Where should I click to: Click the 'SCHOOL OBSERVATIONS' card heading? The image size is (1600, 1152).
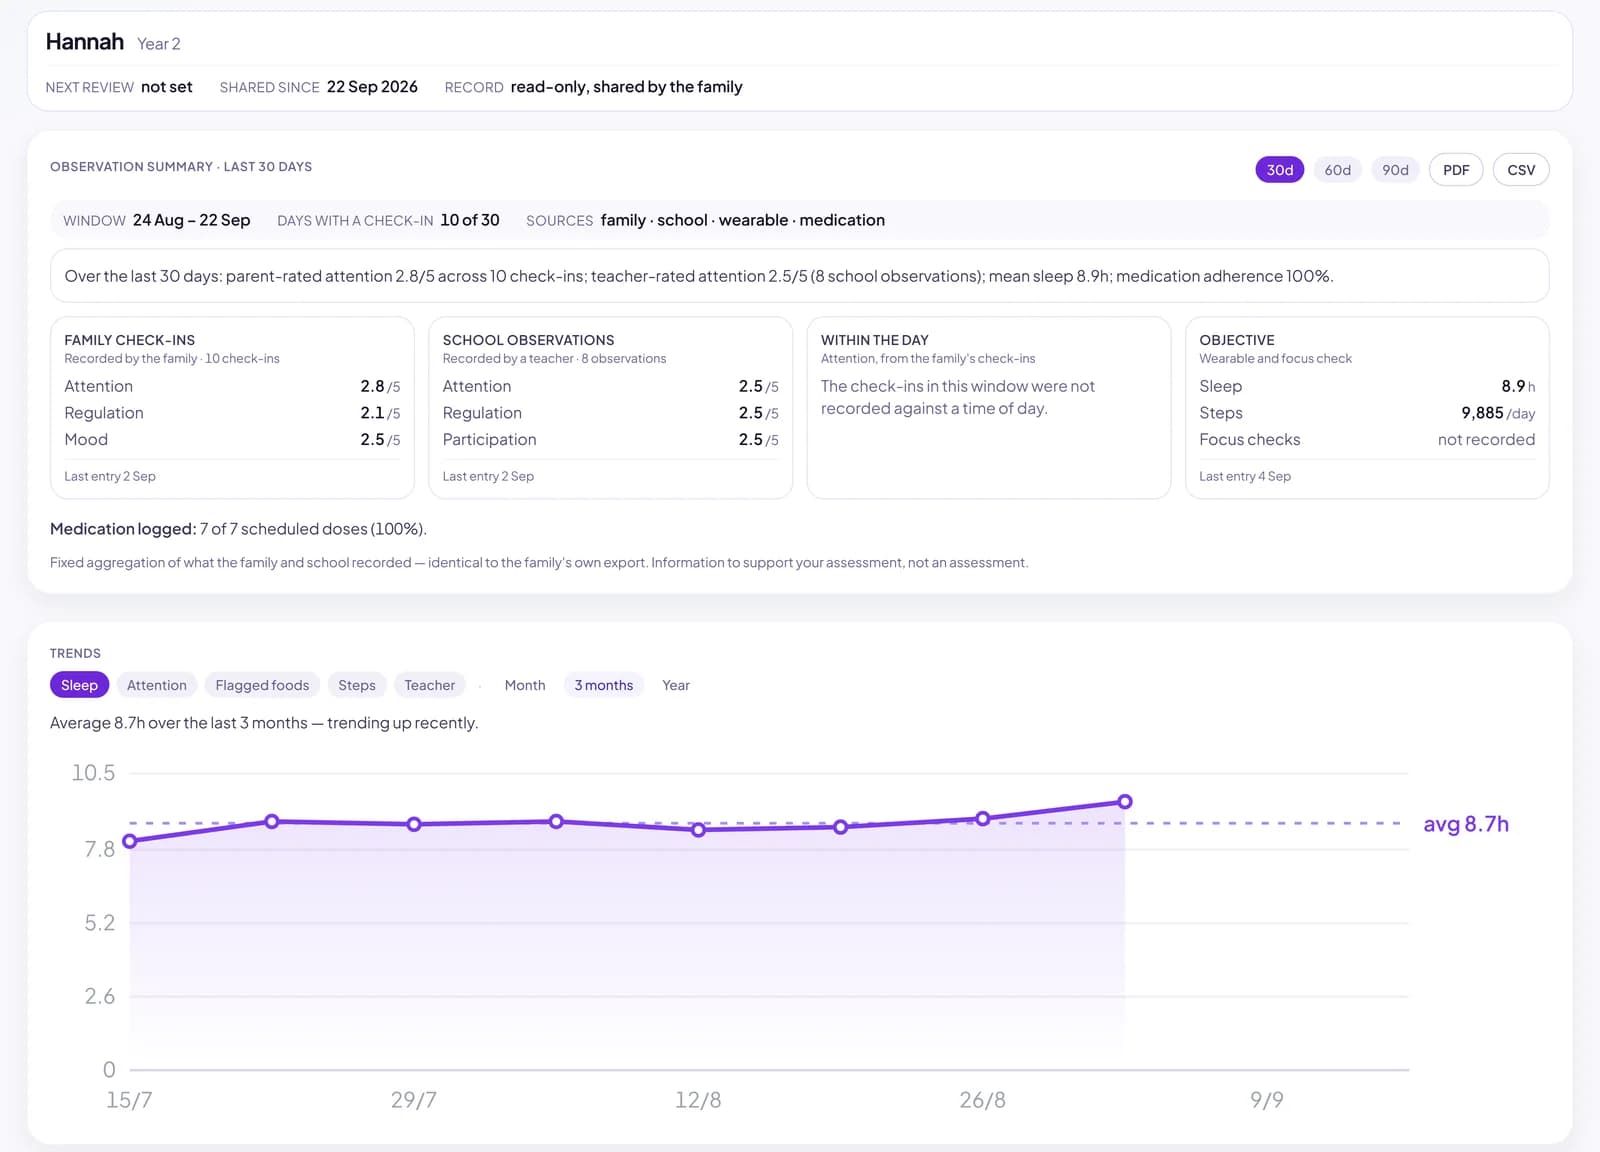pyautogui.click(x=529, y=340)
